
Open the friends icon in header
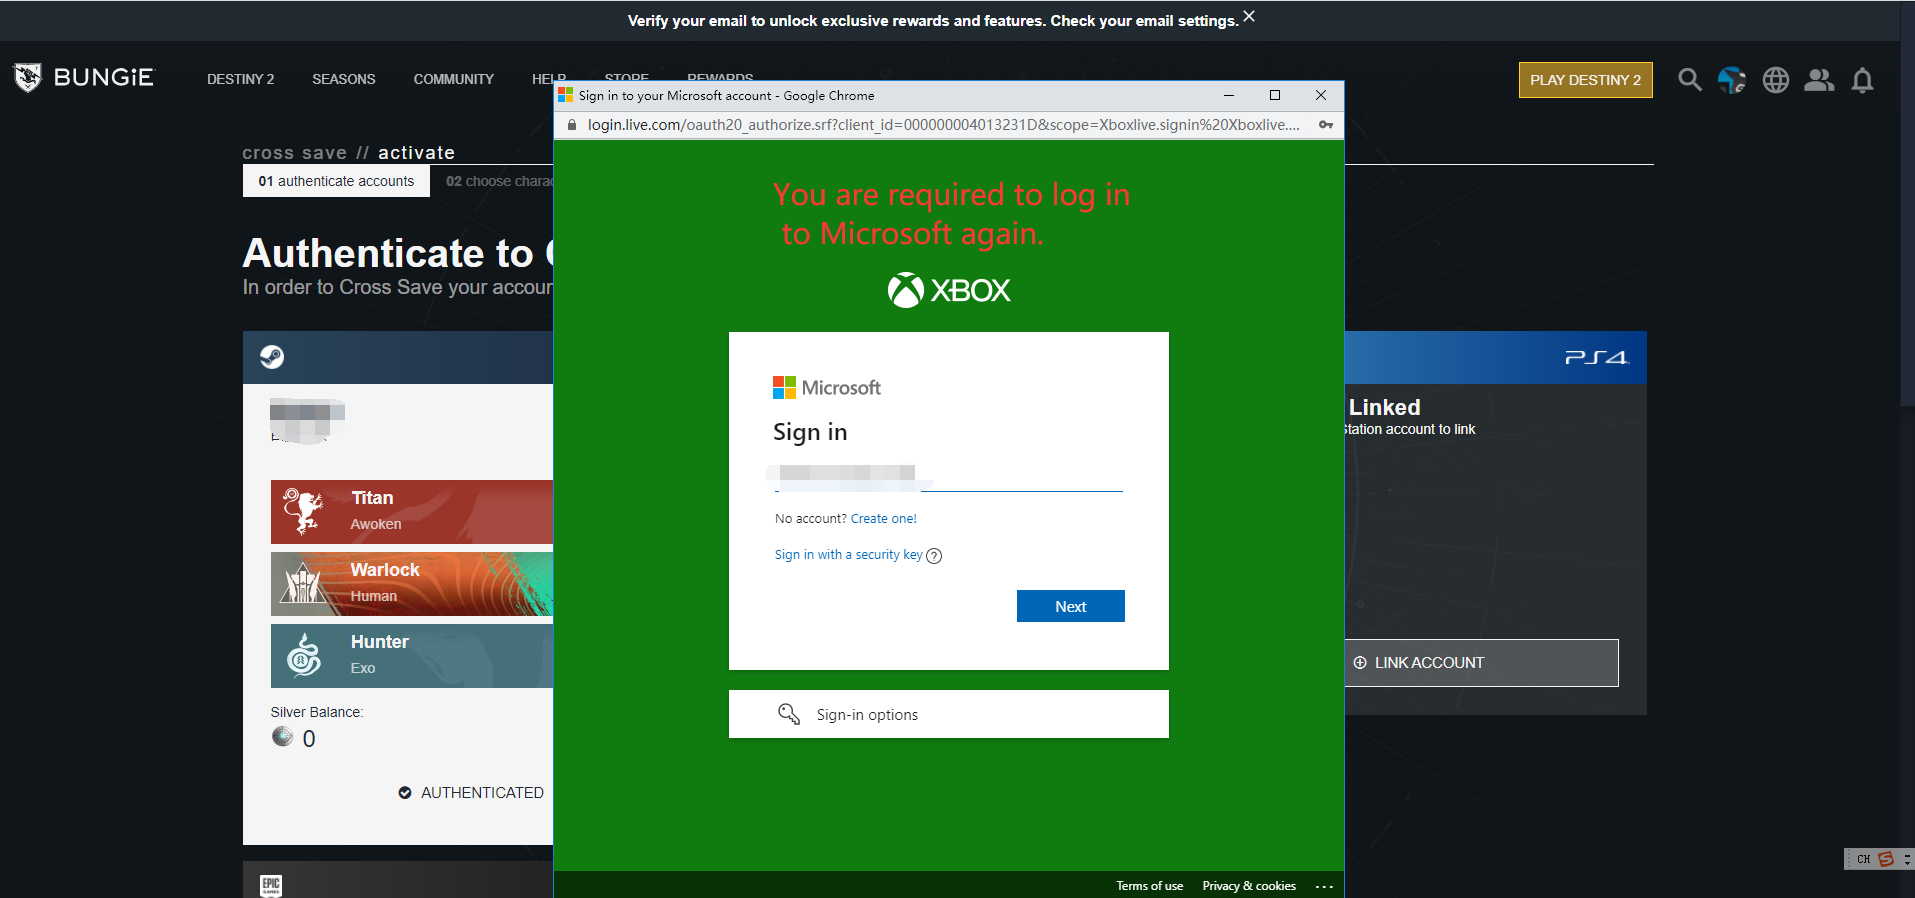(1818, 80)
